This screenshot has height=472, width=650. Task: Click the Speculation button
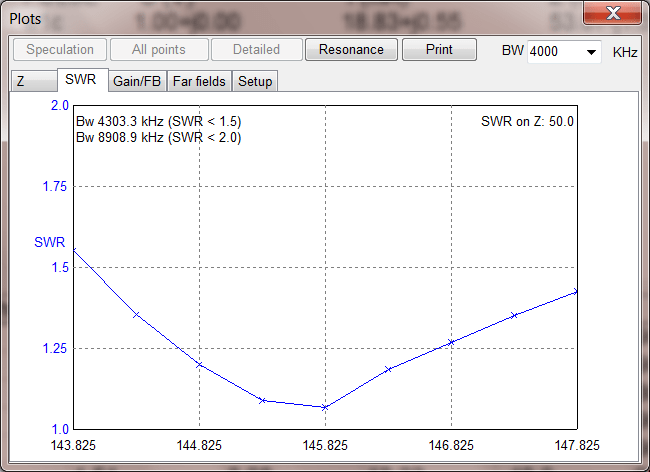tap(60, 50)
